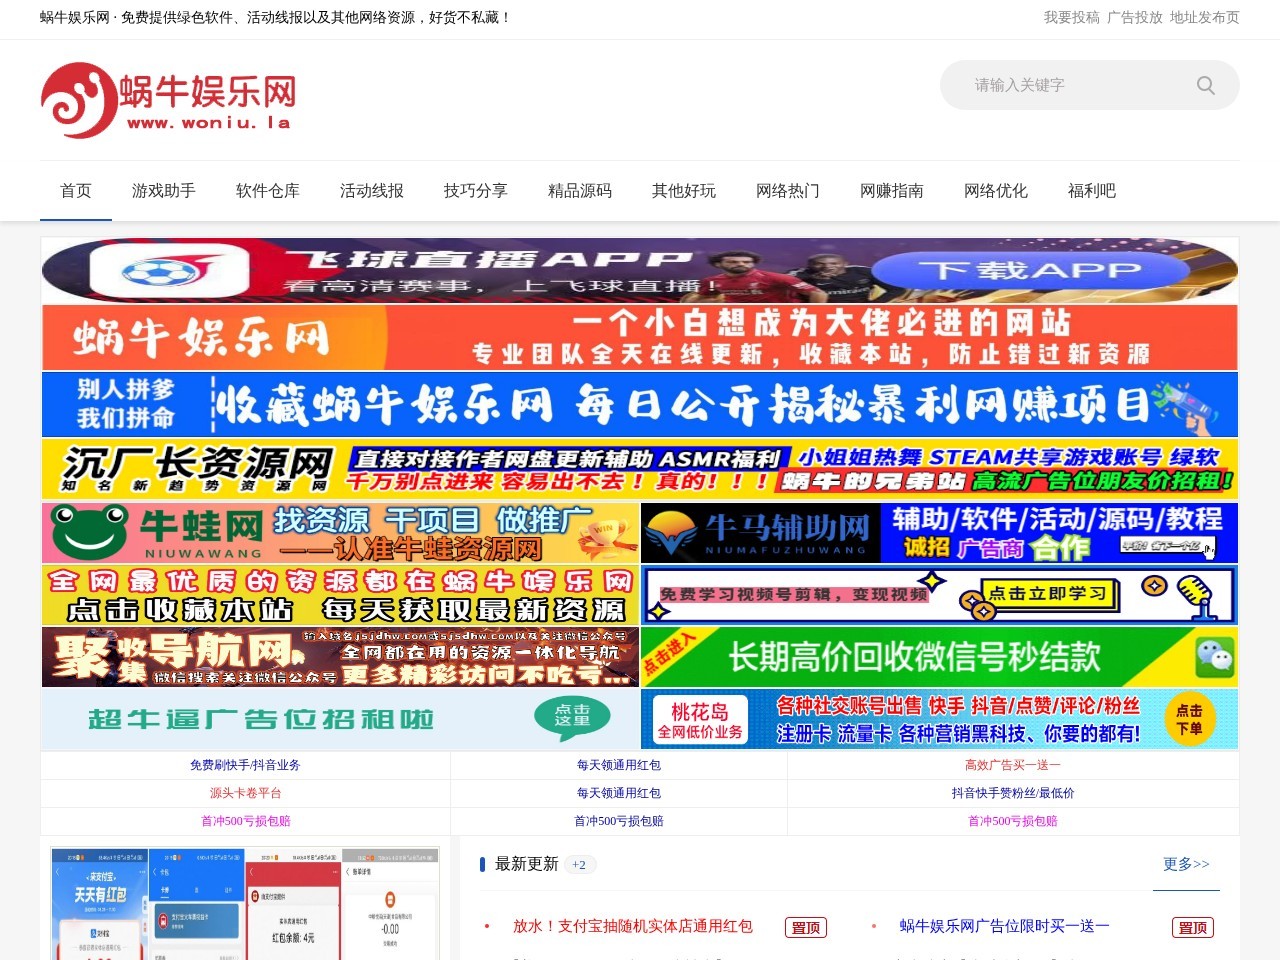Open the 游戏助手 menu item
The image size is (1280, 960).
click(164, 190)
